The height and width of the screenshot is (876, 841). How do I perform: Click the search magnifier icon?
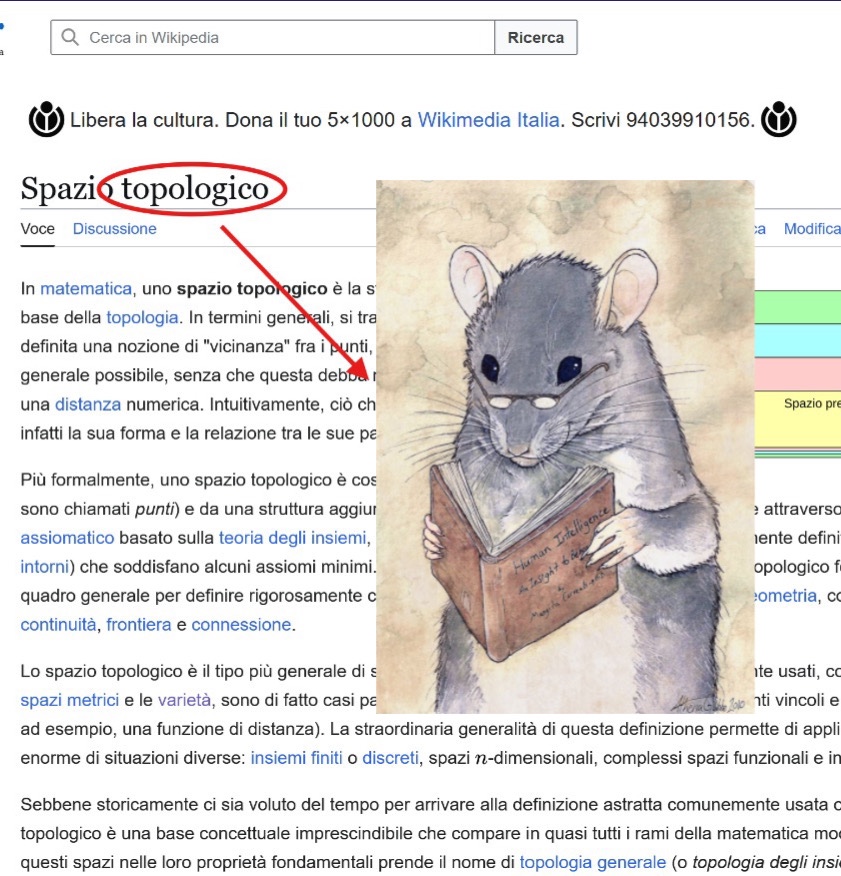coord(70,37)
